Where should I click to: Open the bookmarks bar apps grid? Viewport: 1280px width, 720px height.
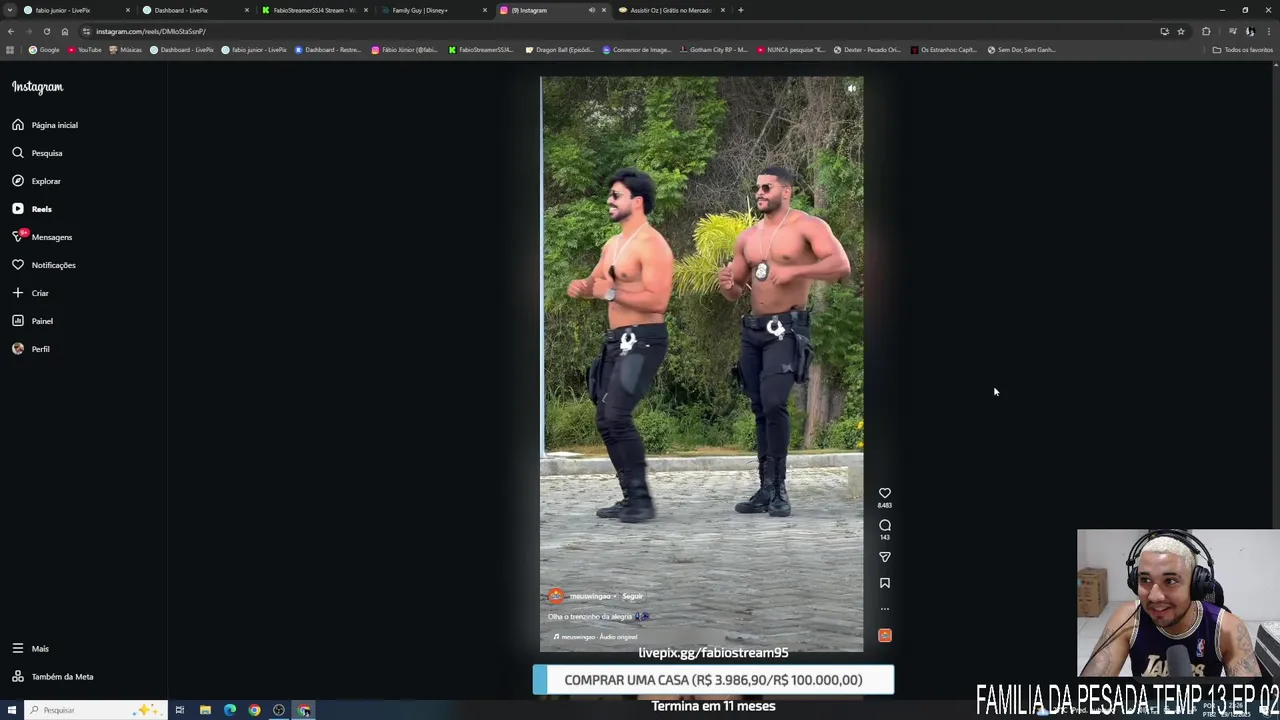coord(10,49)
